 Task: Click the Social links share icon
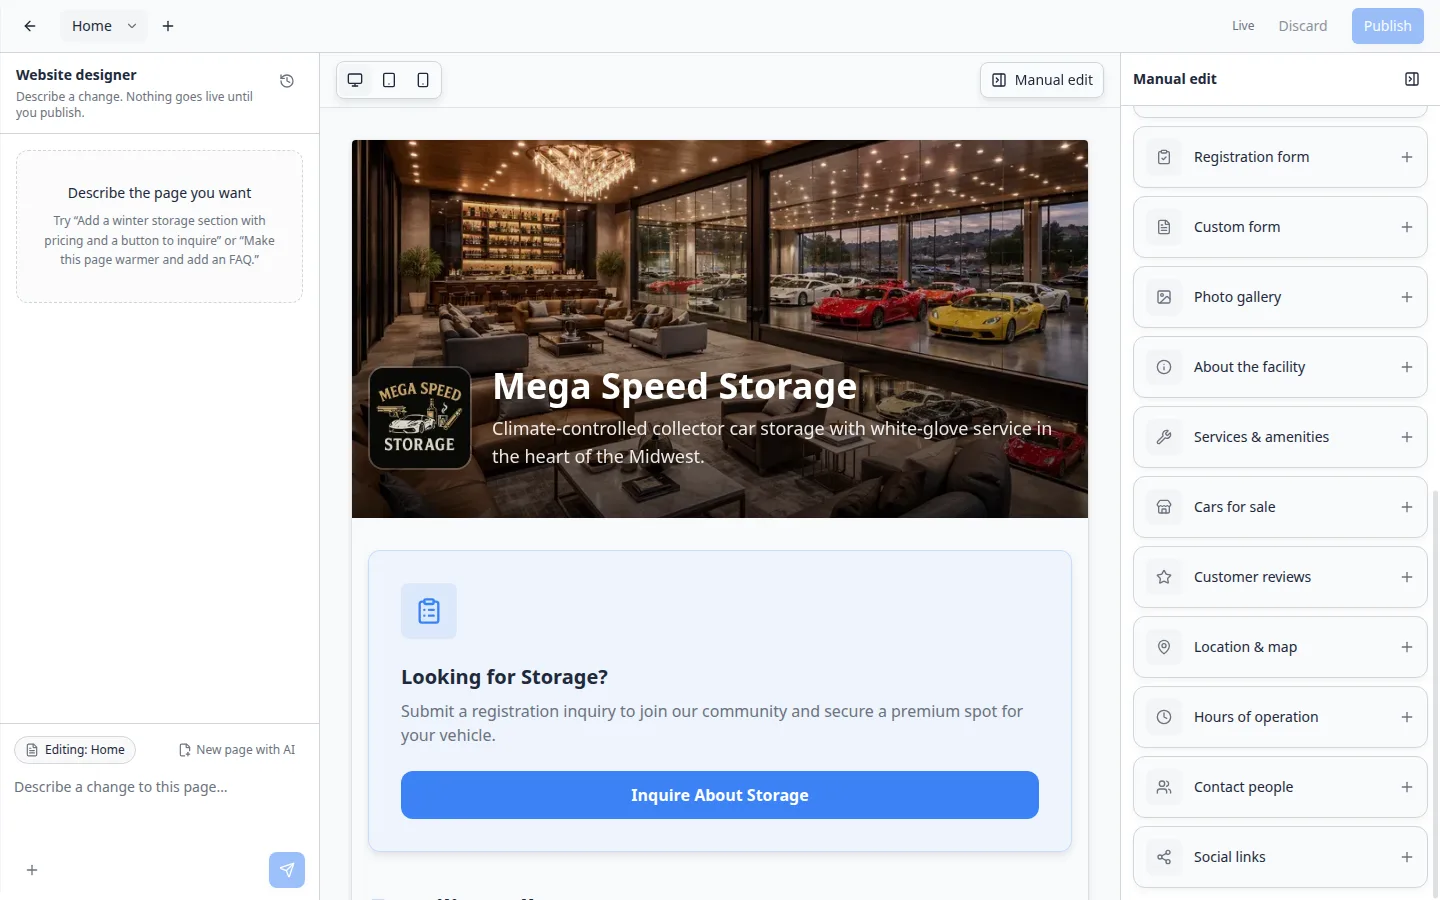pos(1164,857)
